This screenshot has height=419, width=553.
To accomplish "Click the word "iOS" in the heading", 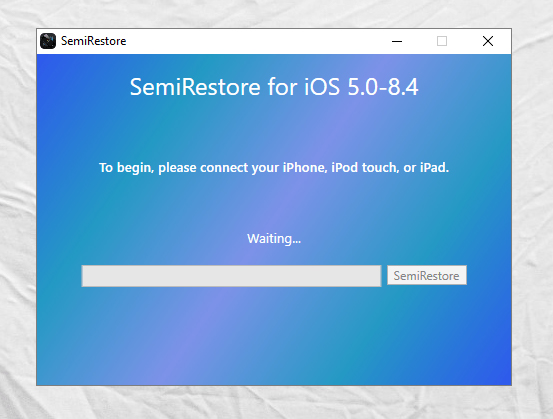I will click(x=322, y=87).
